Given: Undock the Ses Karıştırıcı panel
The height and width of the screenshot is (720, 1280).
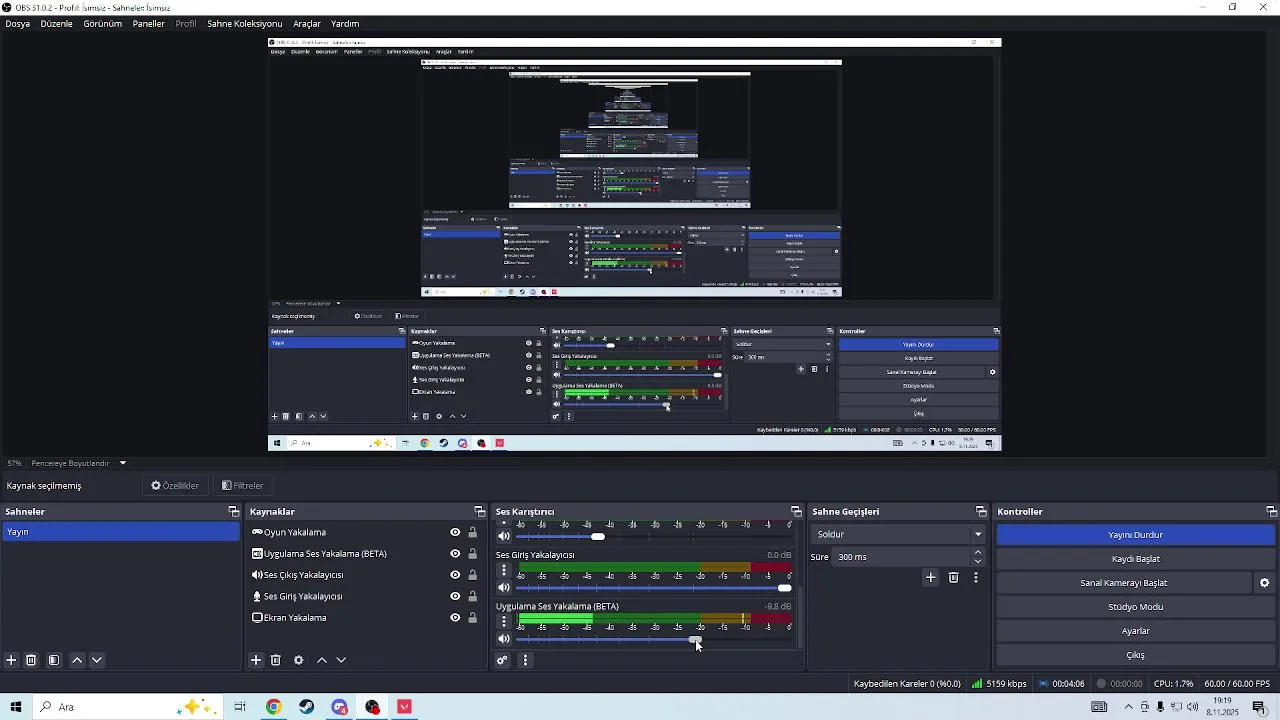Looking at the screenshot, I should (x=796, y=512).
